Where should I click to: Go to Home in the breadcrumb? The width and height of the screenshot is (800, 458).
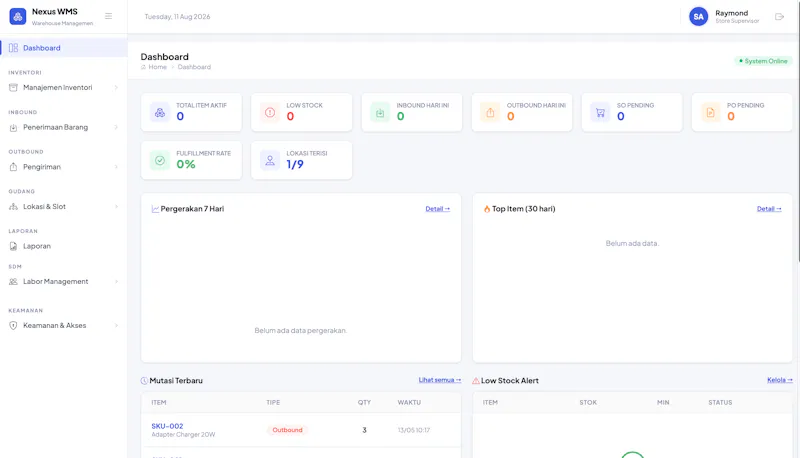[x=157, y=67]
